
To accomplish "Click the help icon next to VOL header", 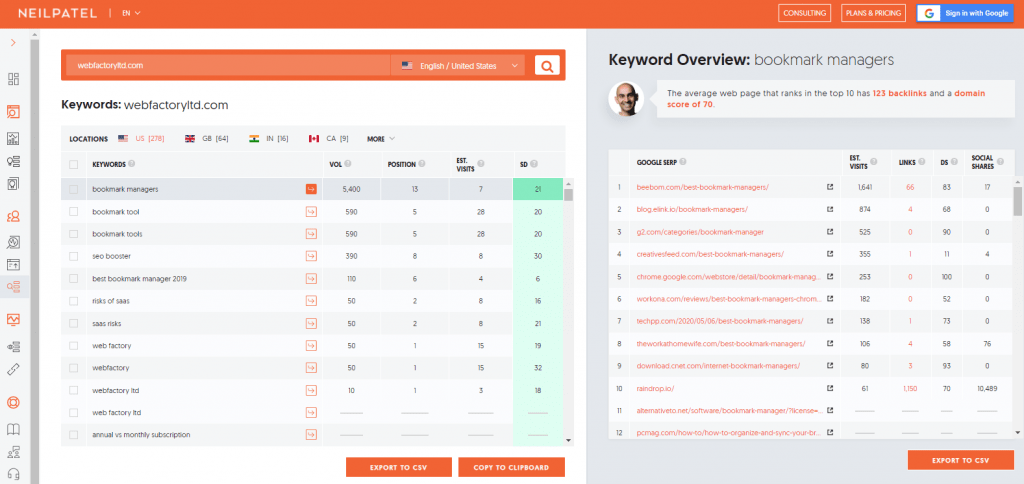I will (x=347, y=164).
